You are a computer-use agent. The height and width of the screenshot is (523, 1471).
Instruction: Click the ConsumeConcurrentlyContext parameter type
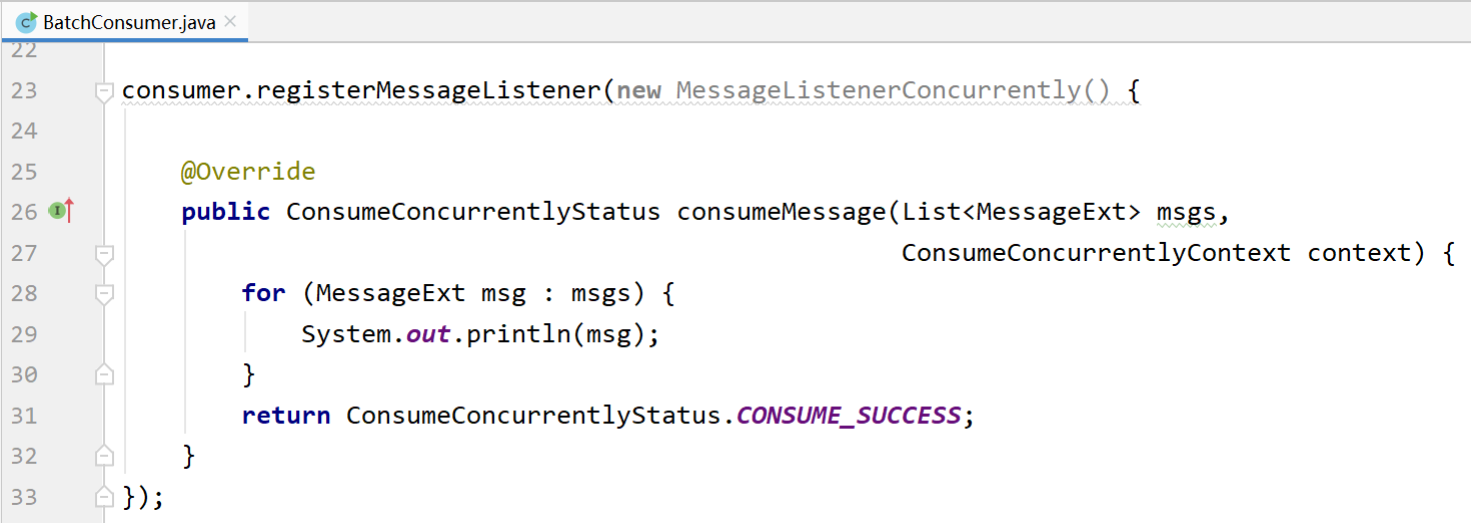click(x=1095, y=253)
